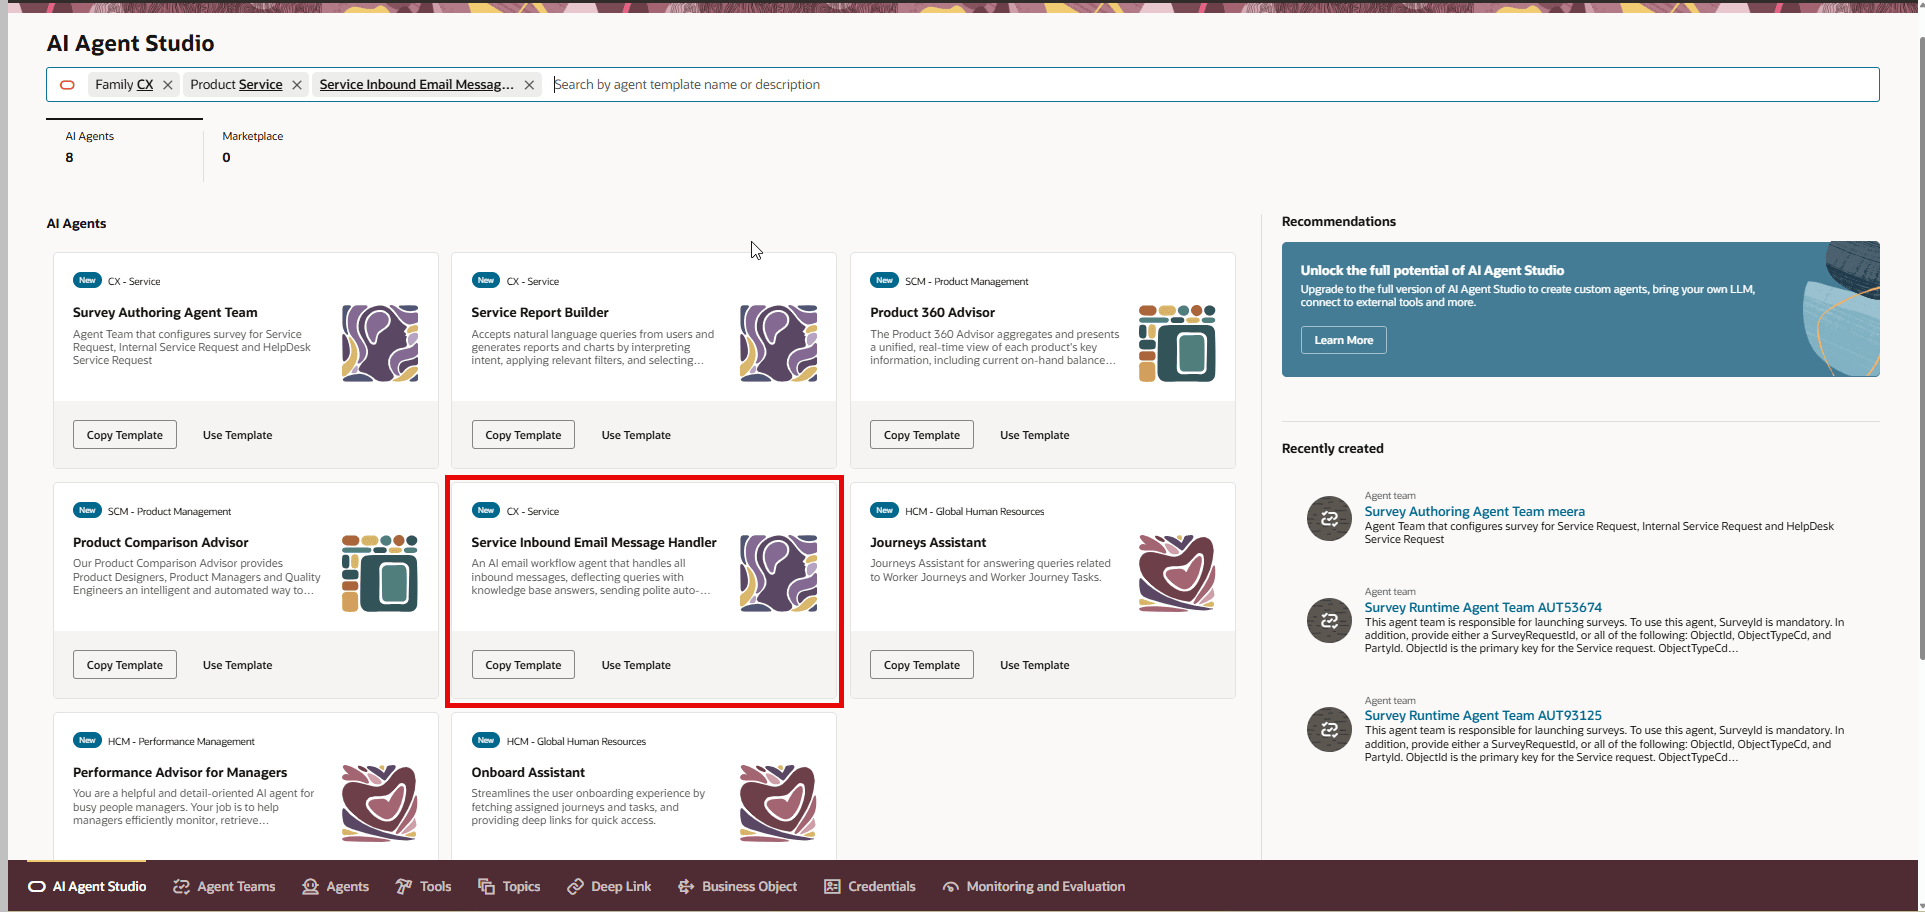Open Agent Teams from the bottom toolbar

pyautogui.click(x=224, y=886)
